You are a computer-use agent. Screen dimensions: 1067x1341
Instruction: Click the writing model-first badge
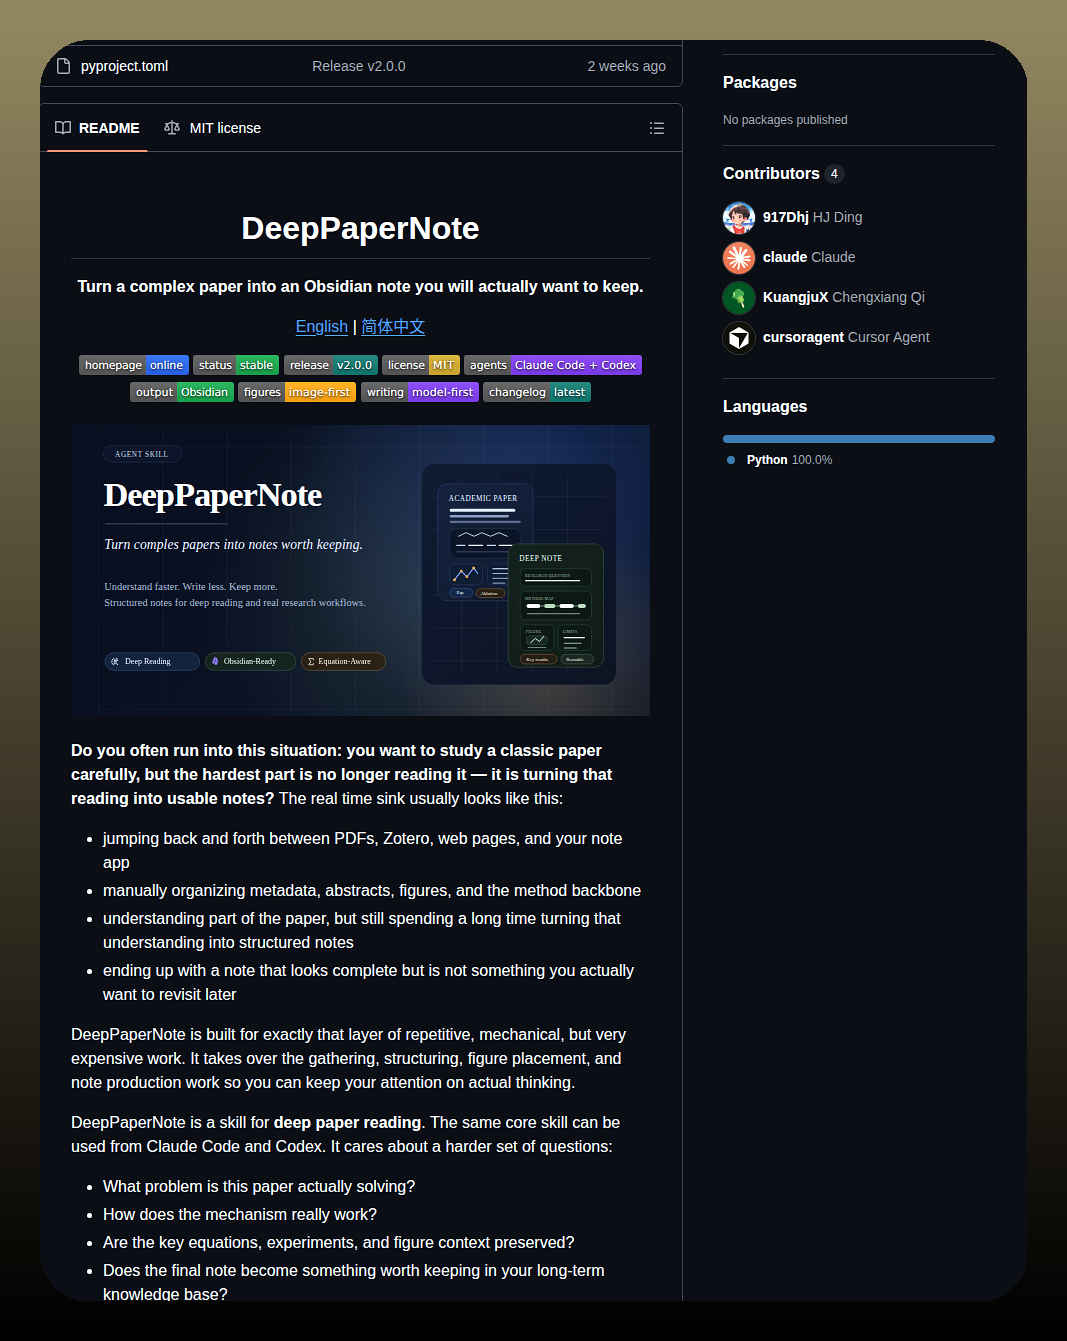tap(420, 392)
